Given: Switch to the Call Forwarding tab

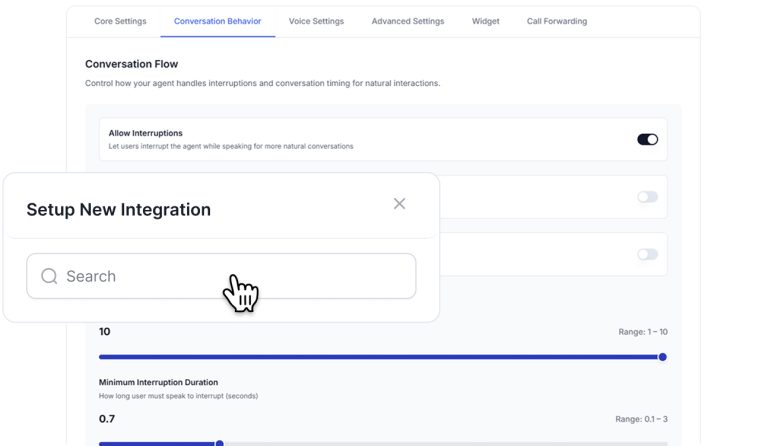Looking at the screenshot, I should click(x=557, y=21).
